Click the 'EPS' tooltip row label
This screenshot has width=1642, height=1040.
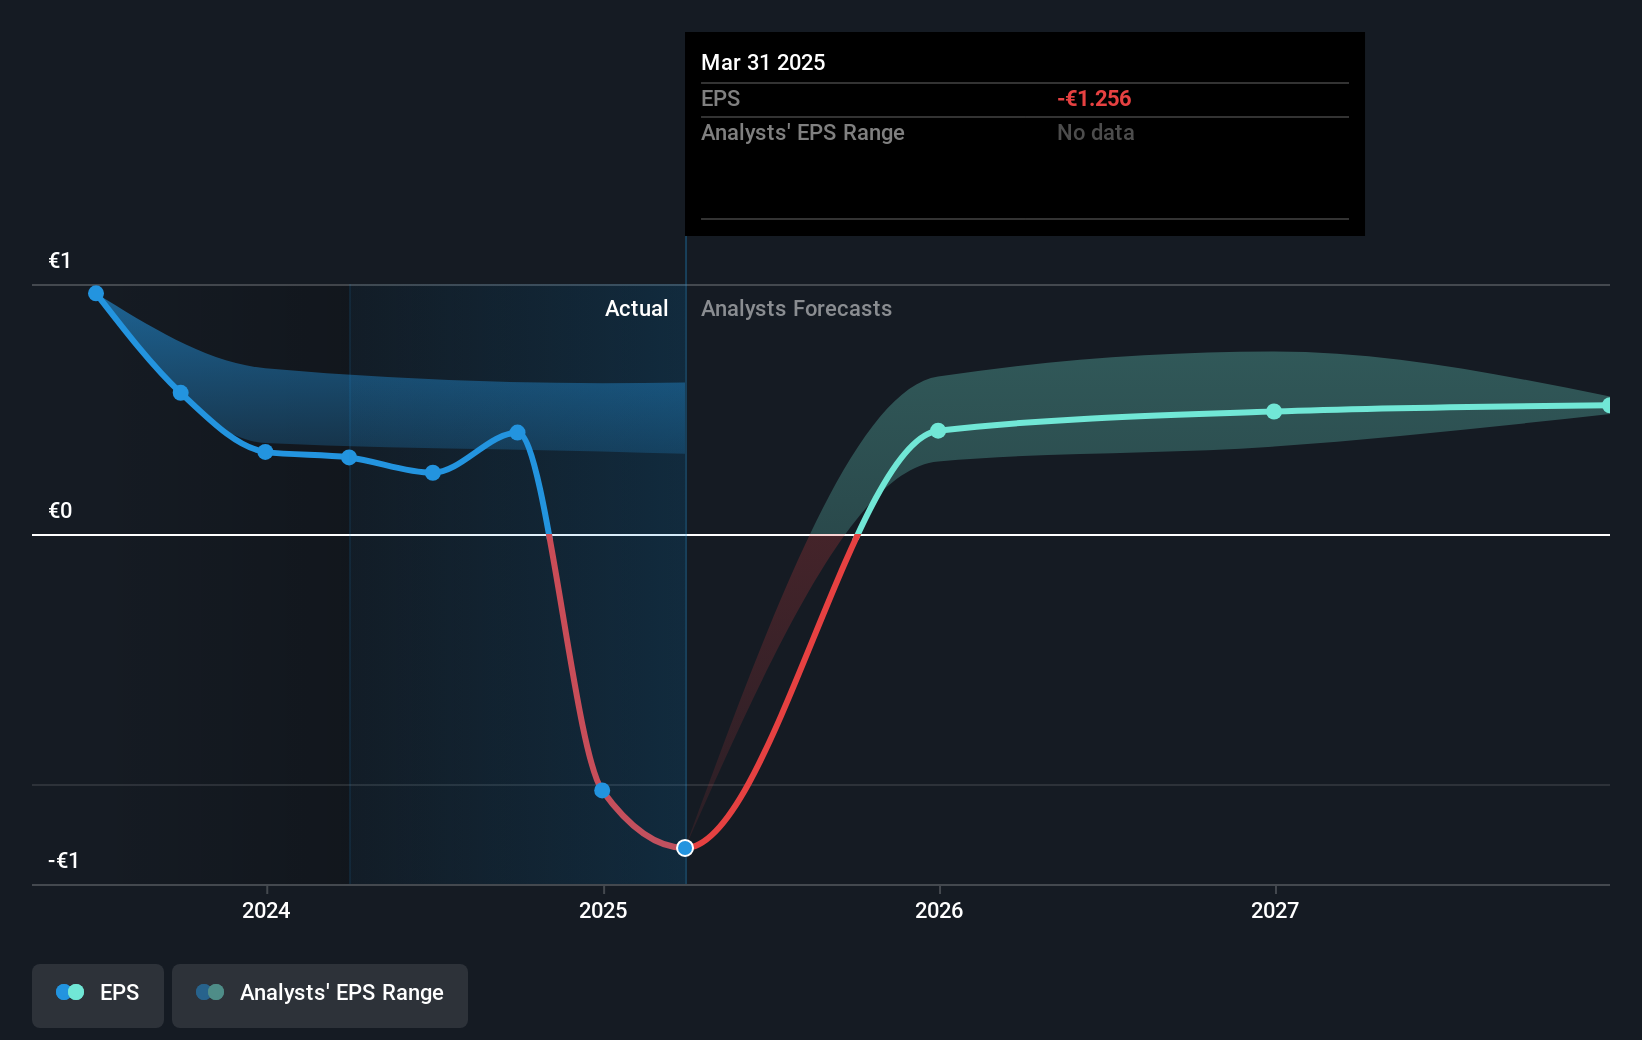click(720, 98)
